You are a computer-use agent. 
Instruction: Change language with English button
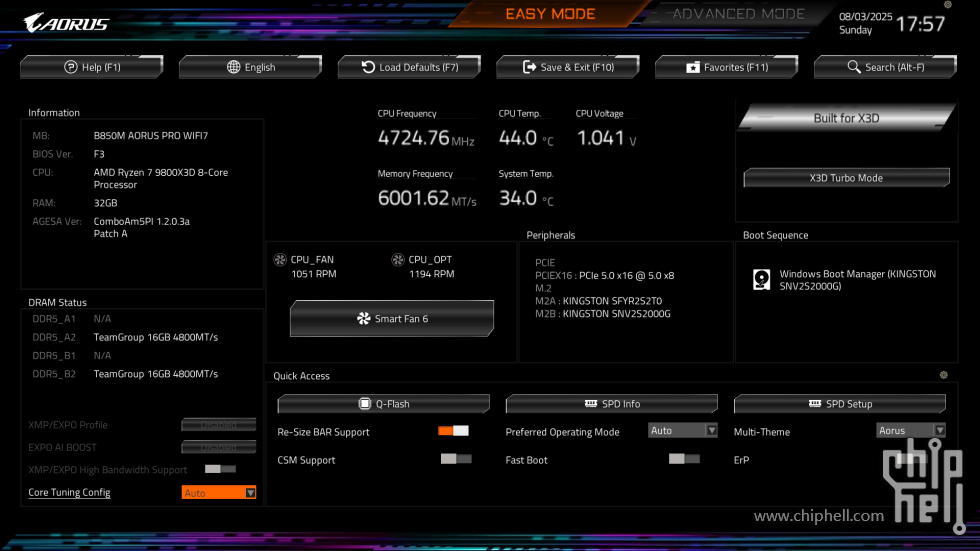tap(251, 67)
